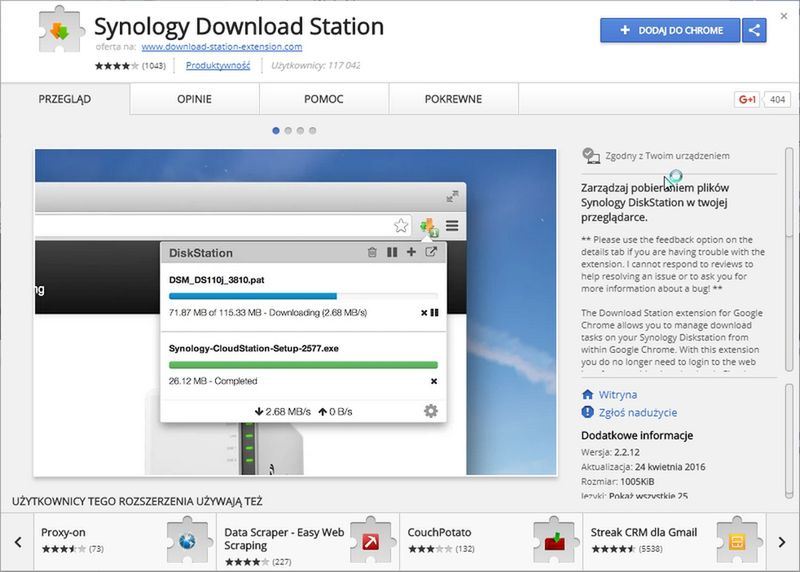Select fourth screenshot carousel dot

313,131
